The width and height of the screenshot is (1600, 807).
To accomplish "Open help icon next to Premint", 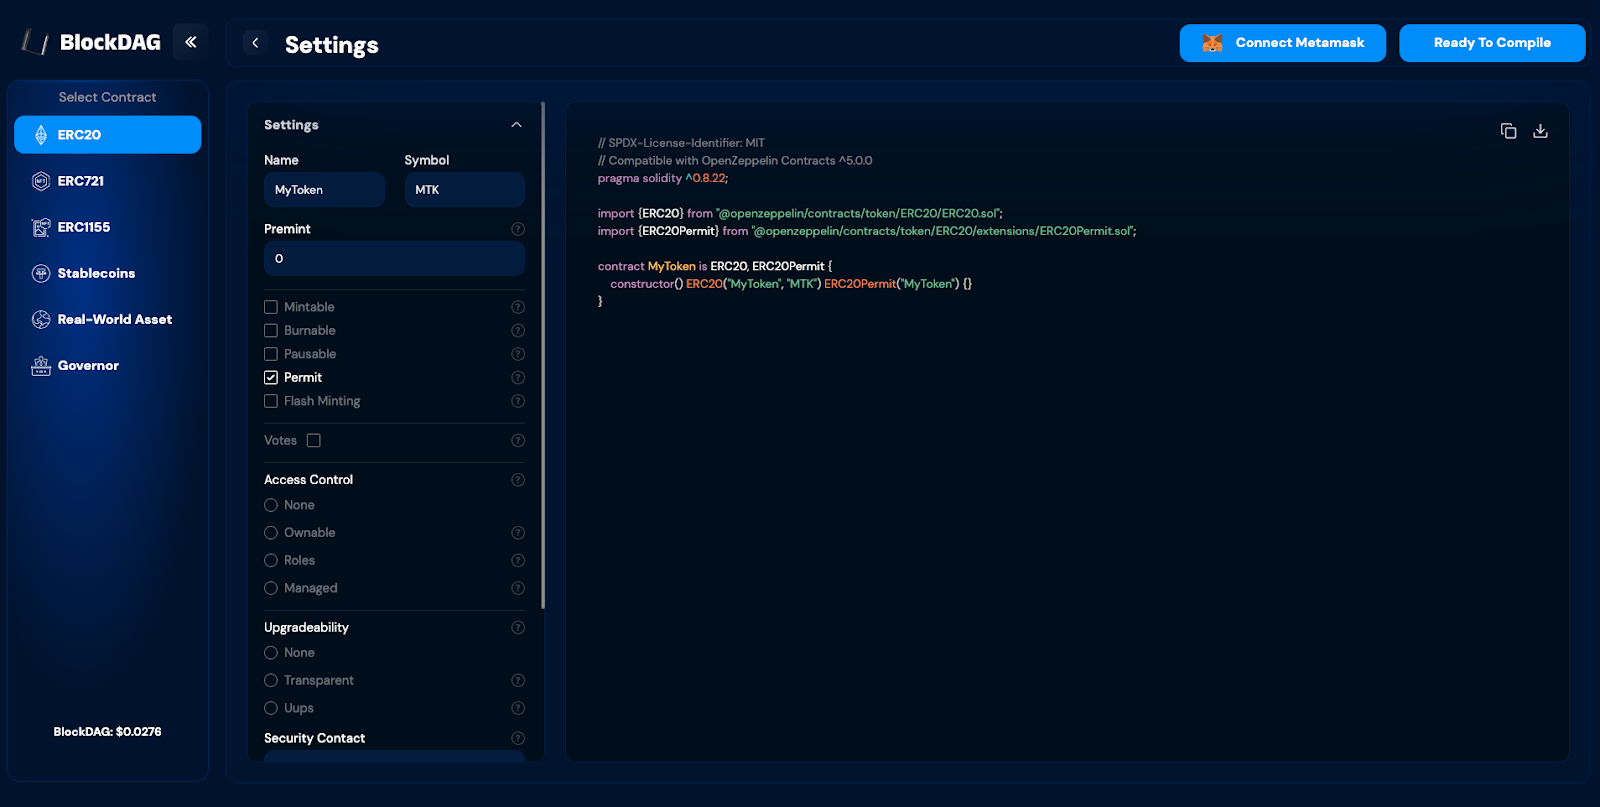I will 518,229.
